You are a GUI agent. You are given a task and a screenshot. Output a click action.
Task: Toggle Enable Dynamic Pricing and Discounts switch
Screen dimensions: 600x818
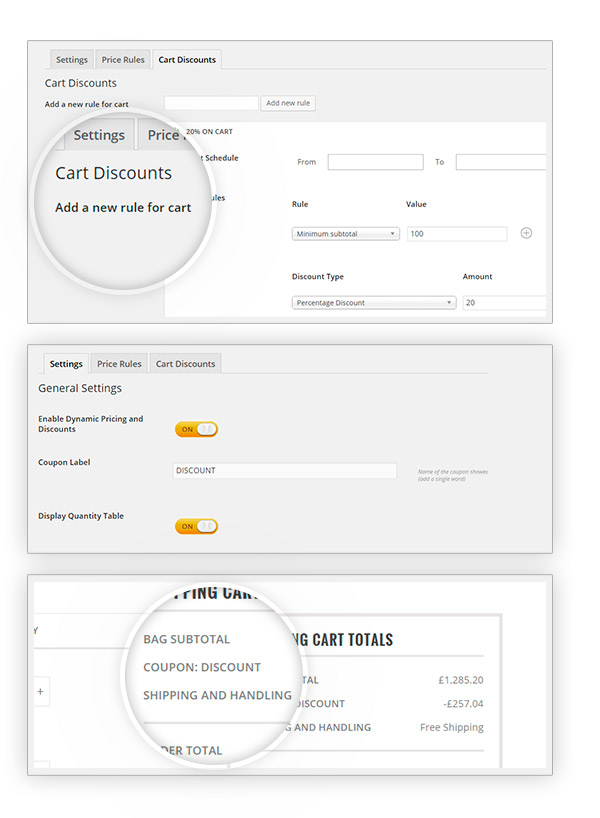196,429
